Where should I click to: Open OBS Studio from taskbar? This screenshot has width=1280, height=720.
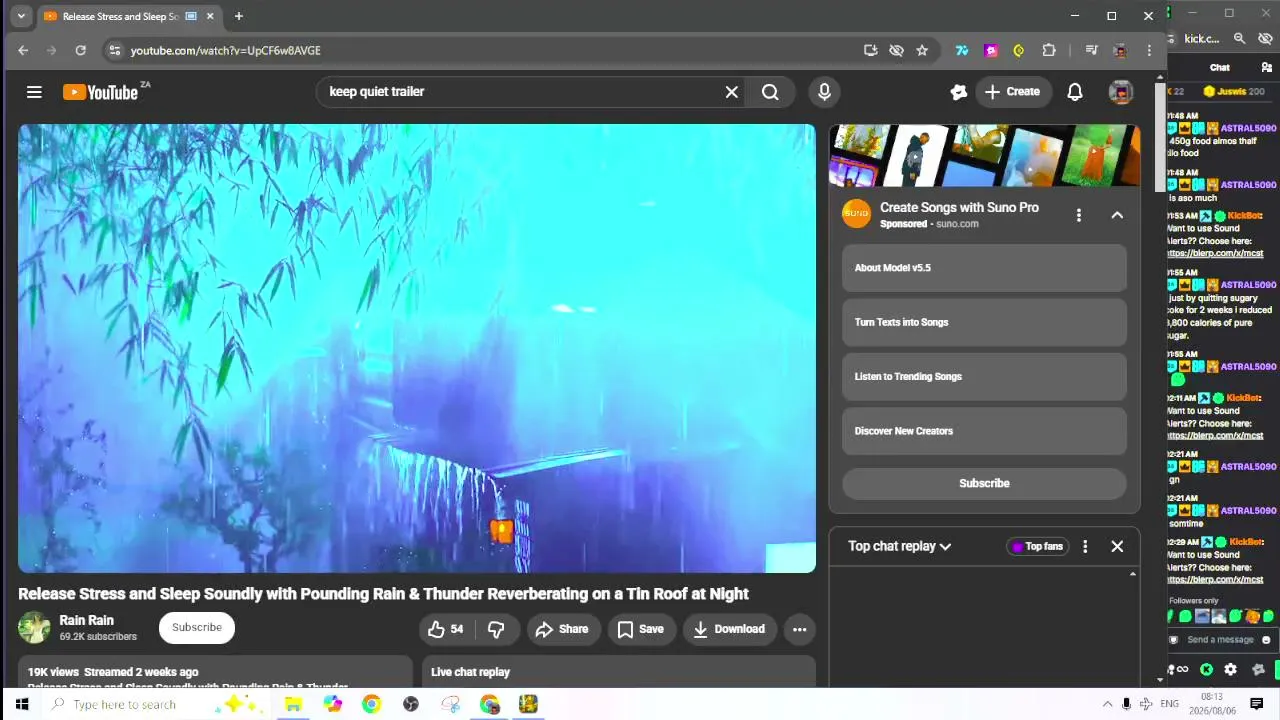pos(411,704)
